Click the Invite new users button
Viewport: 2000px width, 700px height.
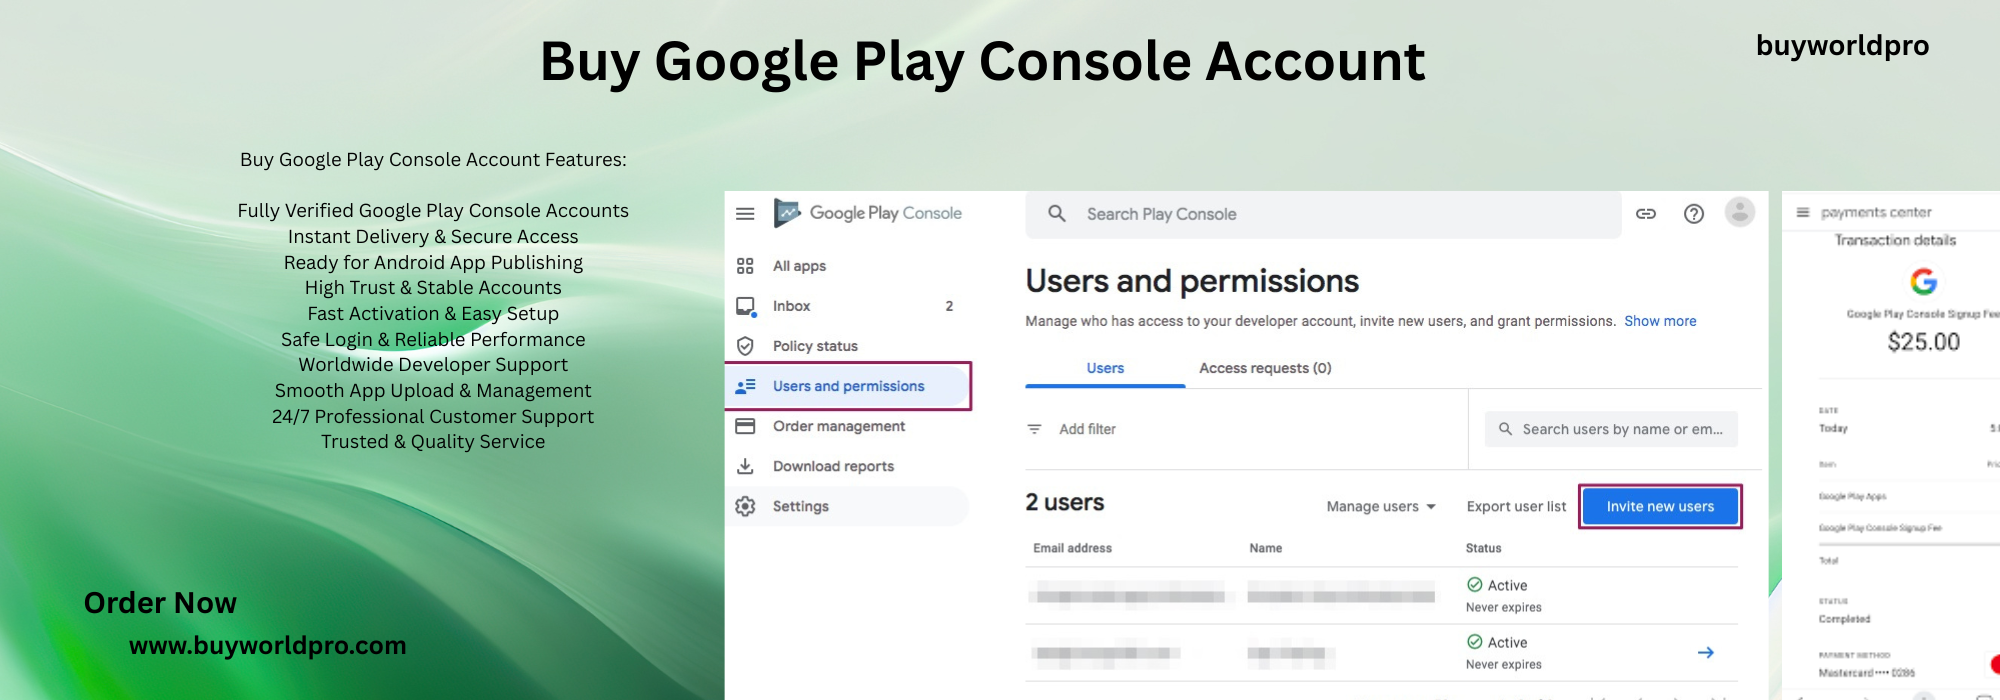coord(1660,507)
